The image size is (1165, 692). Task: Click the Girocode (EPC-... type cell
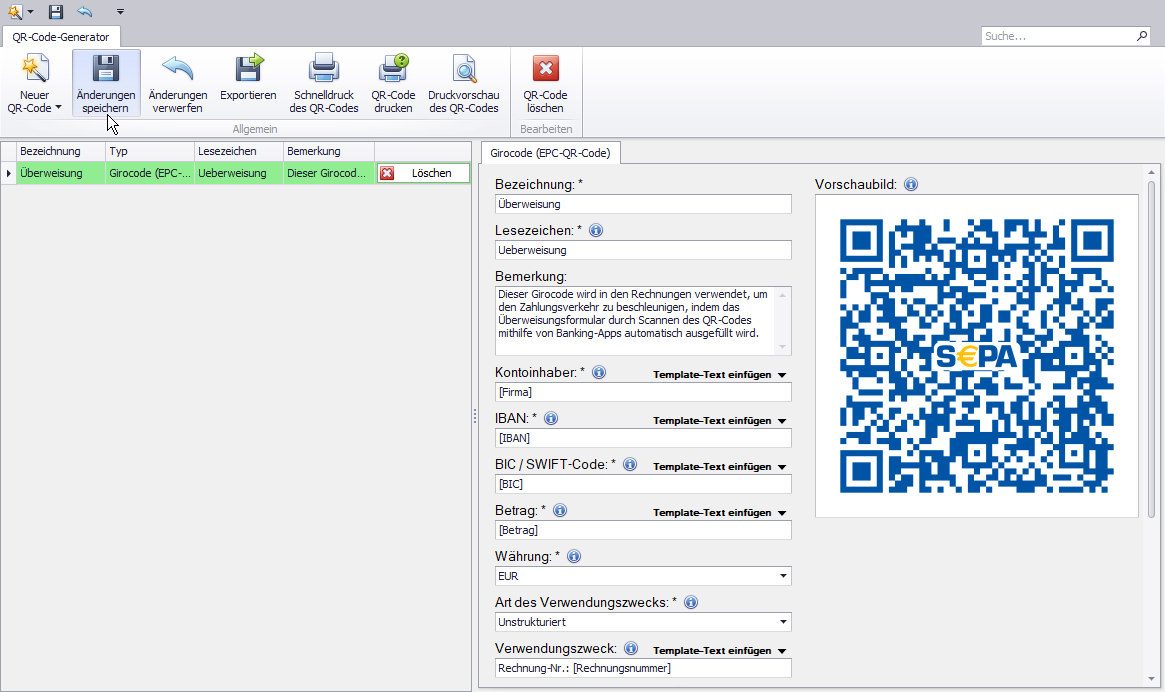150,173
